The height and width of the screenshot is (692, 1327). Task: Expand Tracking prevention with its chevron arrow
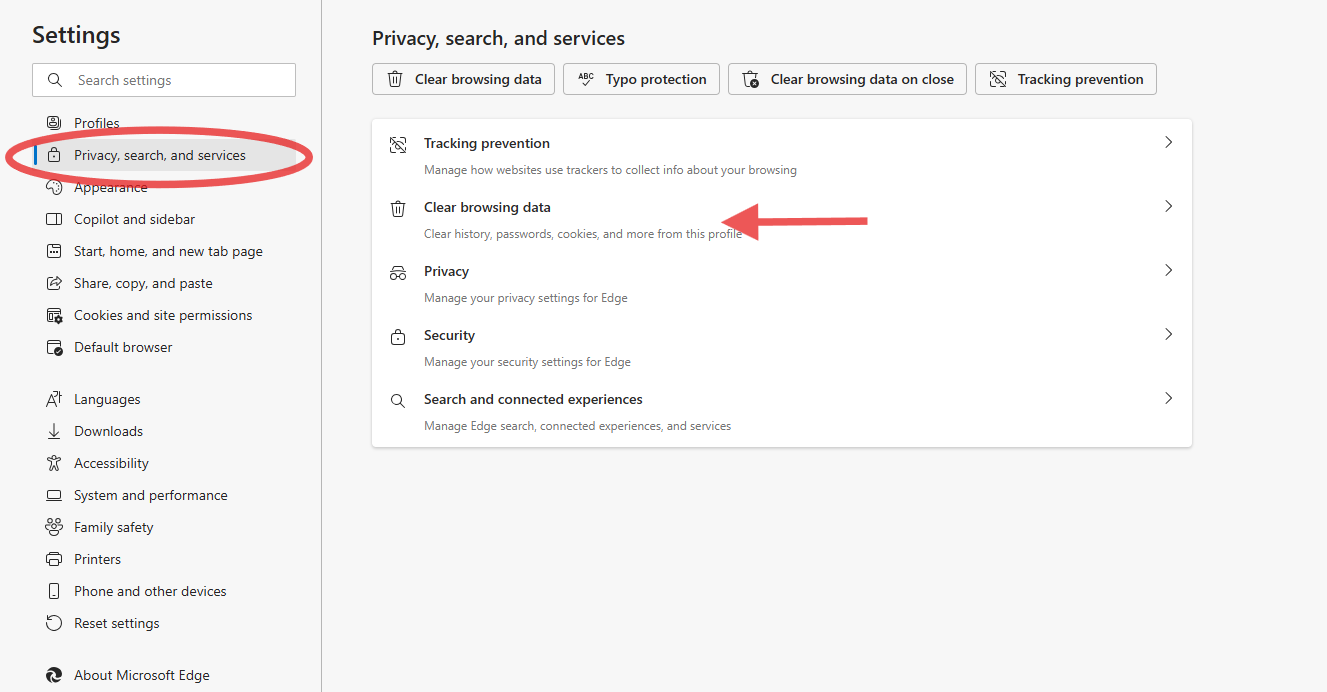[x=1168, y=143]
